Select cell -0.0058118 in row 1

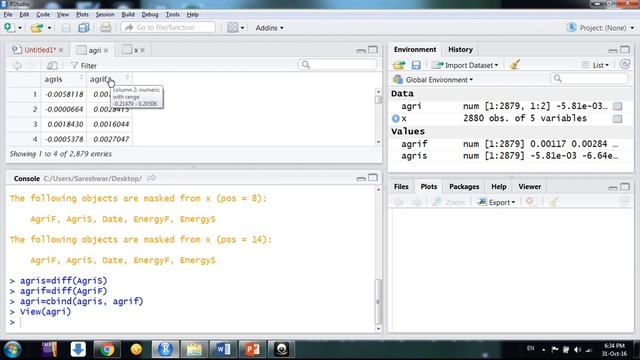click(64, 94)
